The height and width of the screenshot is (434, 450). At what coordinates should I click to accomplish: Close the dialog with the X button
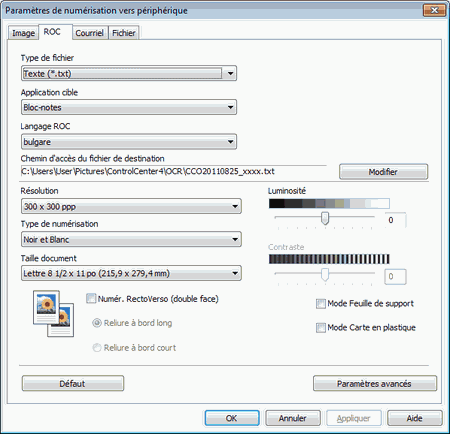tap(434, 10)
